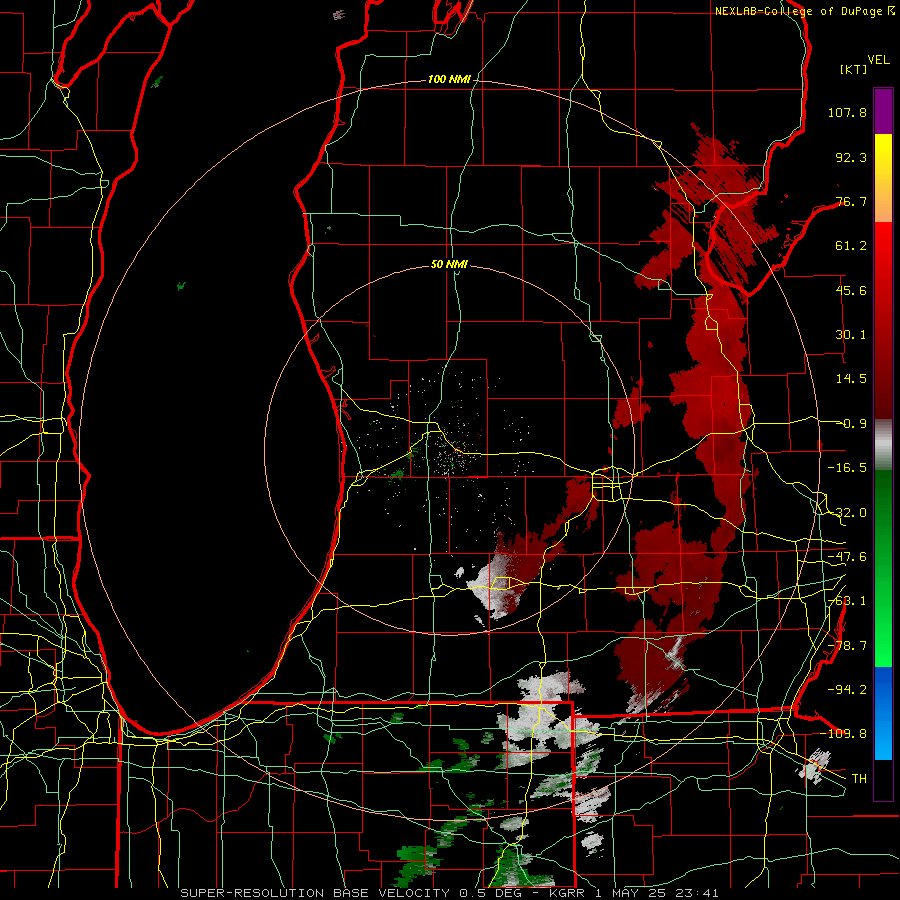Click the 30.1 velocity scale value
Viewport: 900px width, 900px height.
(x=851, y=335)
